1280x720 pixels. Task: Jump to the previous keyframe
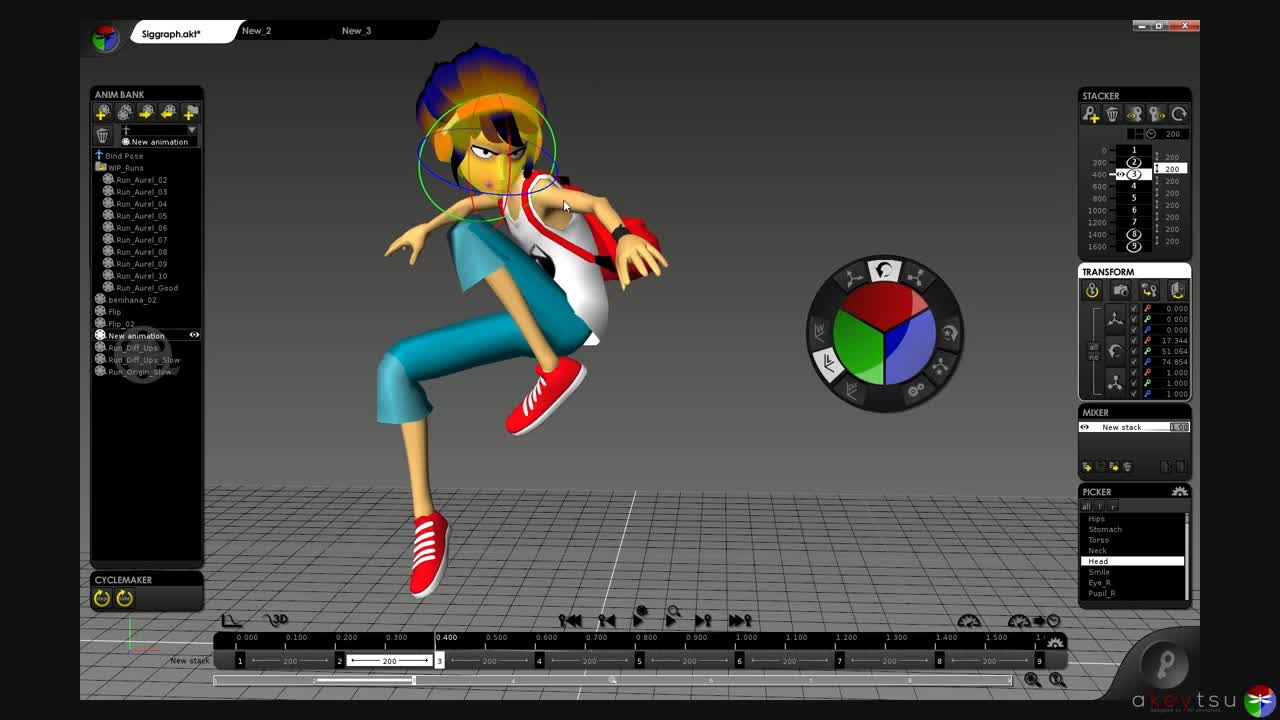point(606,621)
